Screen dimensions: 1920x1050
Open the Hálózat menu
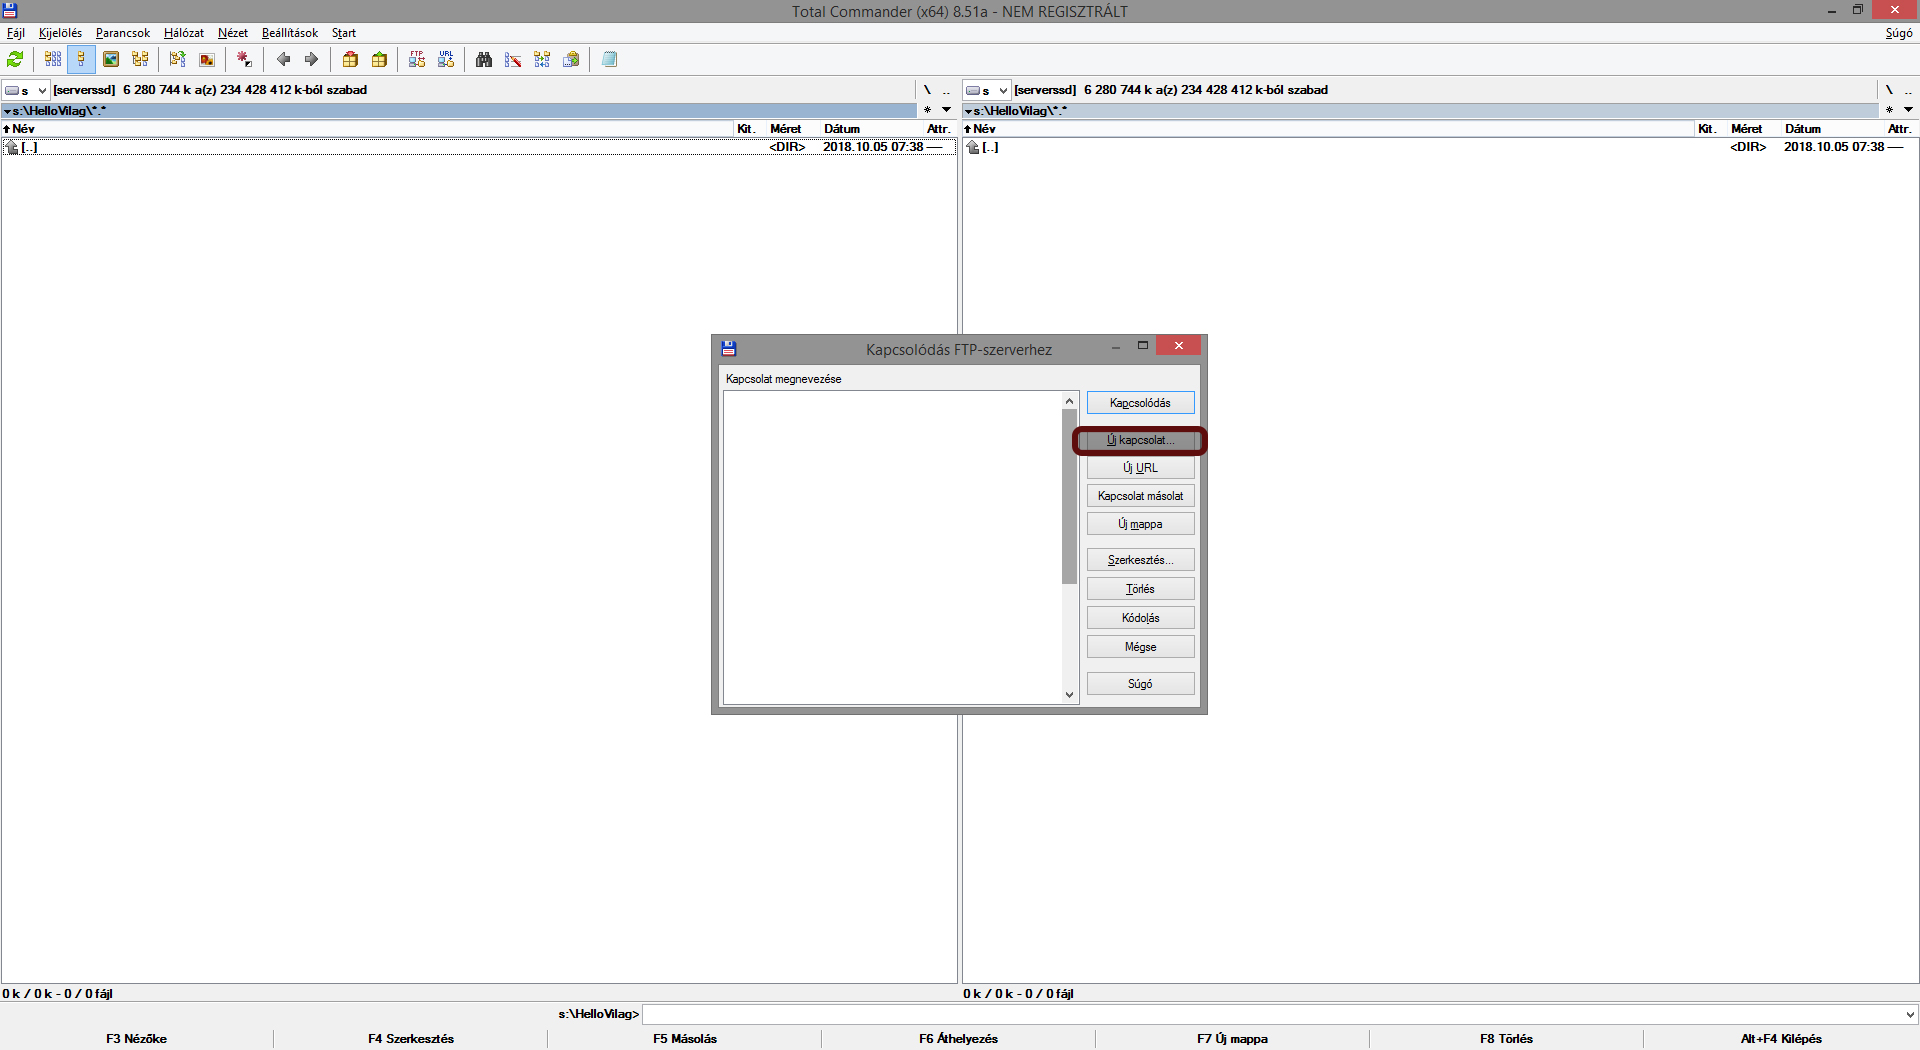click(184, 33)
